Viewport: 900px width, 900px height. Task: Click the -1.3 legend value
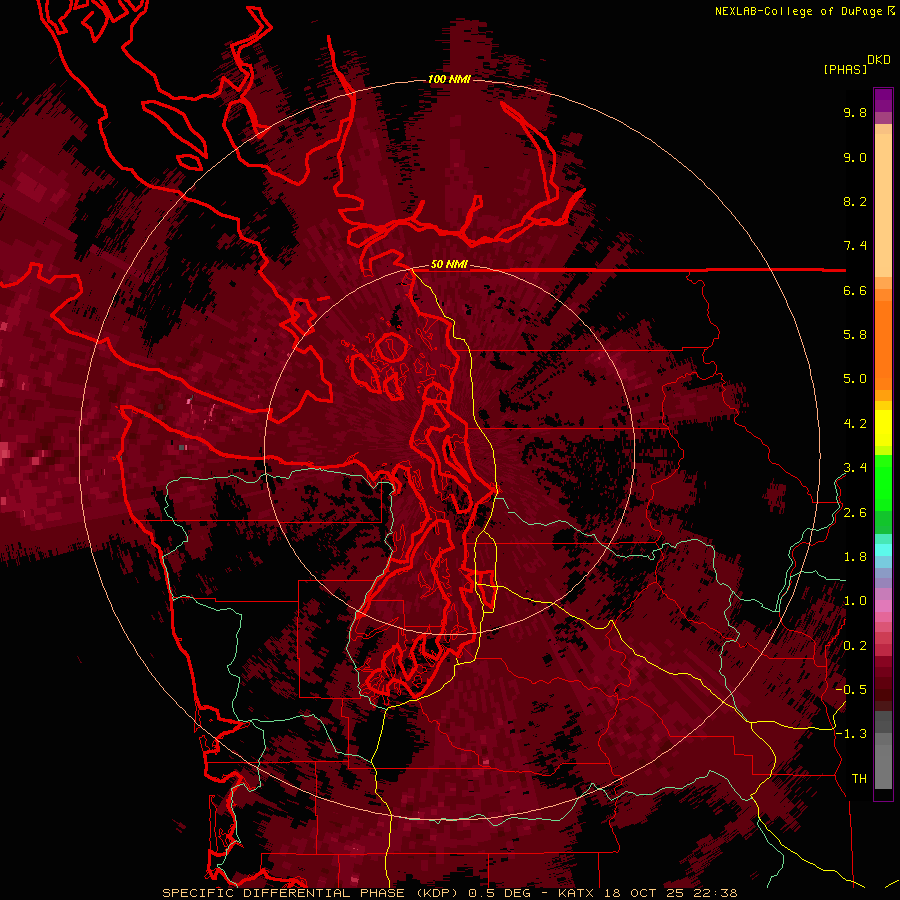pos(851,734)
